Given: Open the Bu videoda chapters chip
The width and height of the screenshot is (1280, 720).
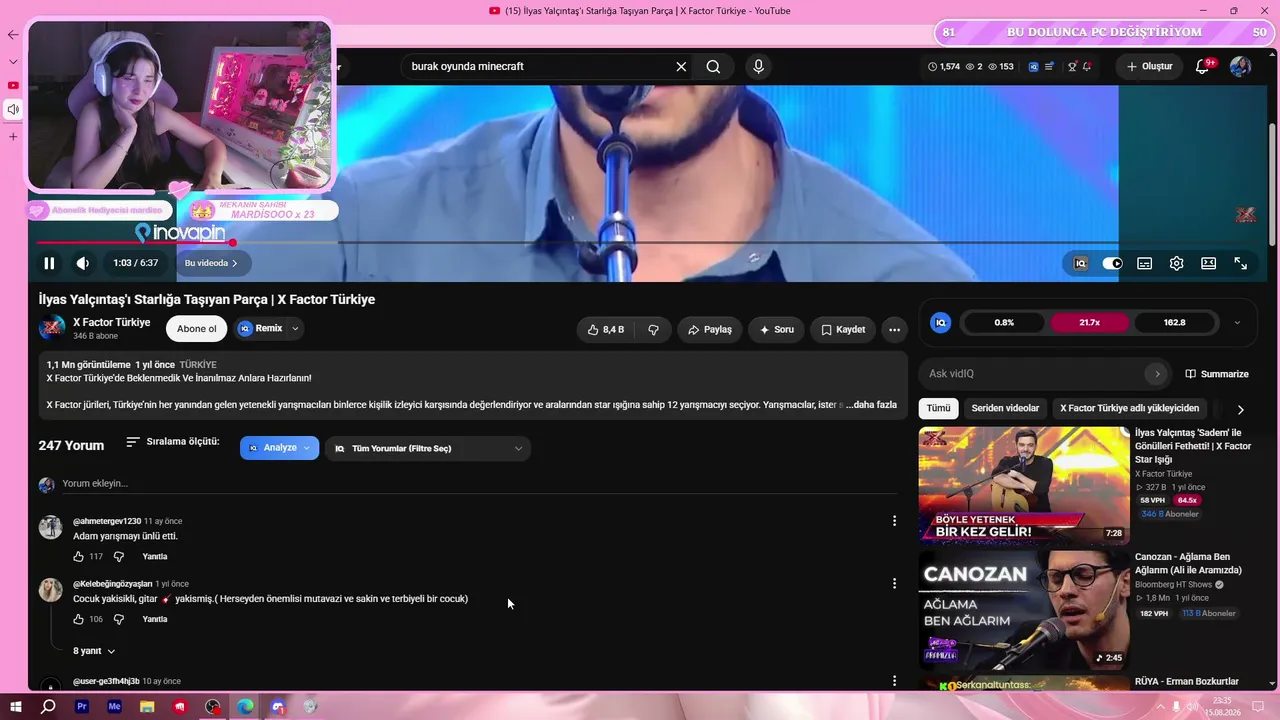Looking at the screenshot, I should 211,263.
